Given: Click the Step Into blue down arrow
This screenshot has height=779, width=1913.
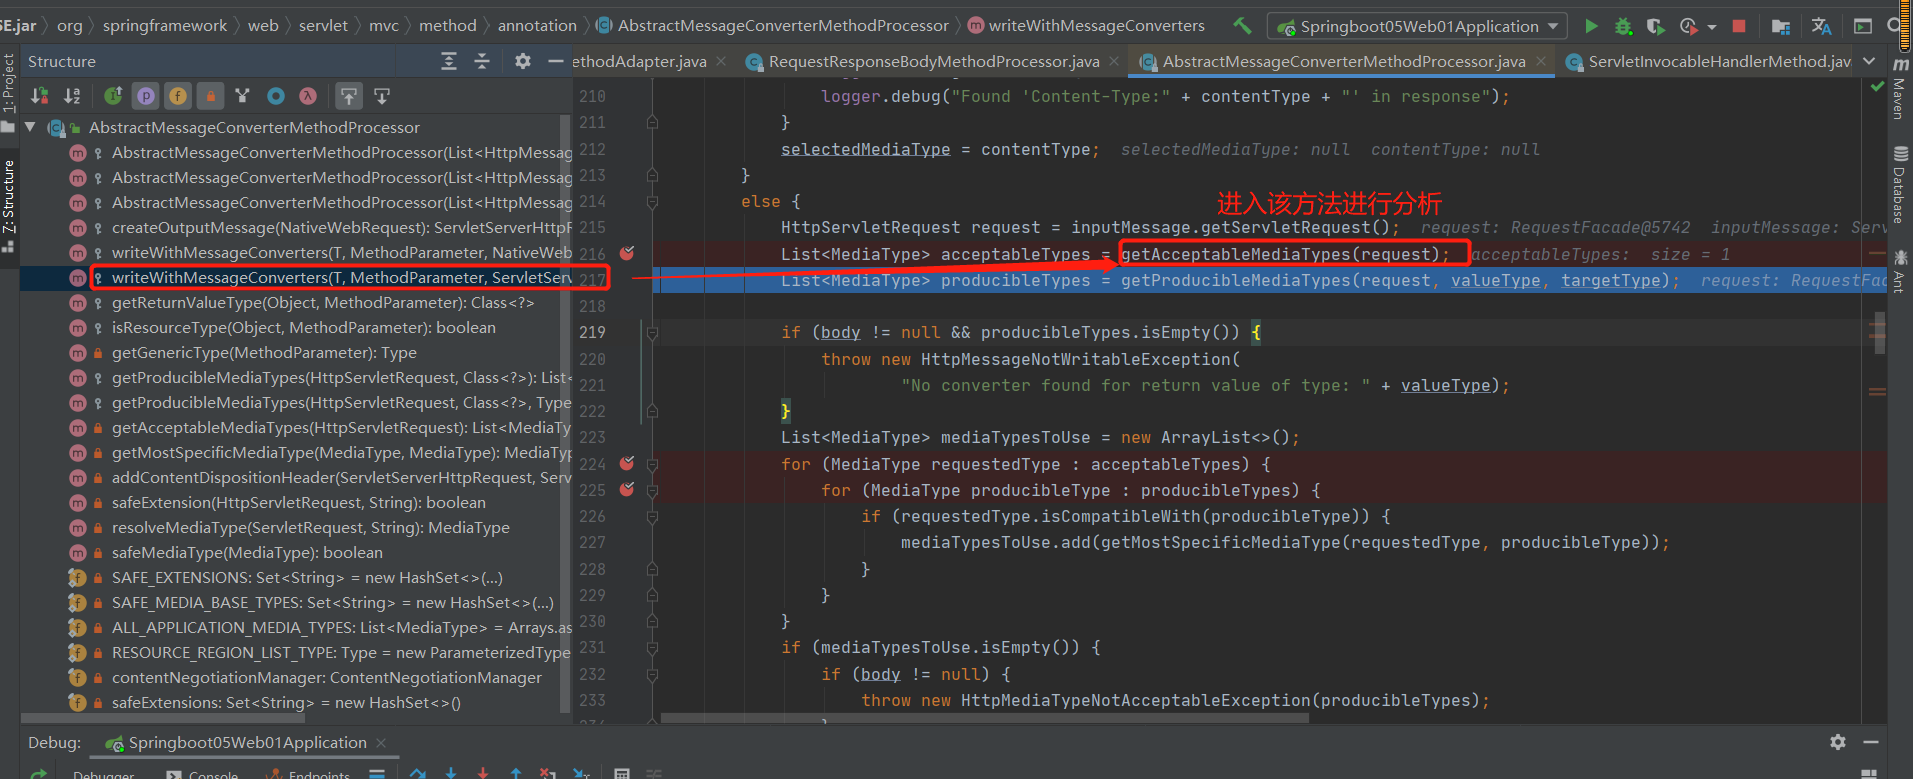Looking at the screenshot, I should point(451,773).
